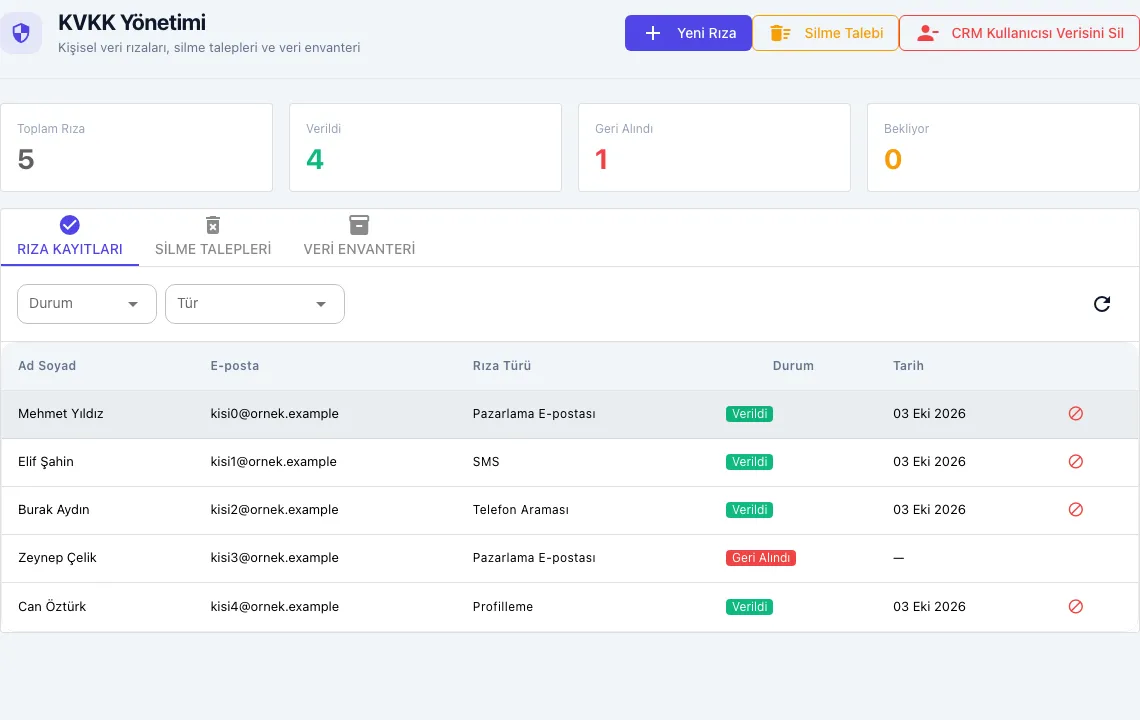Screen dimensions: 1140x720
Task: Click the Ad Soyad column header
Action: click(47, 366)
